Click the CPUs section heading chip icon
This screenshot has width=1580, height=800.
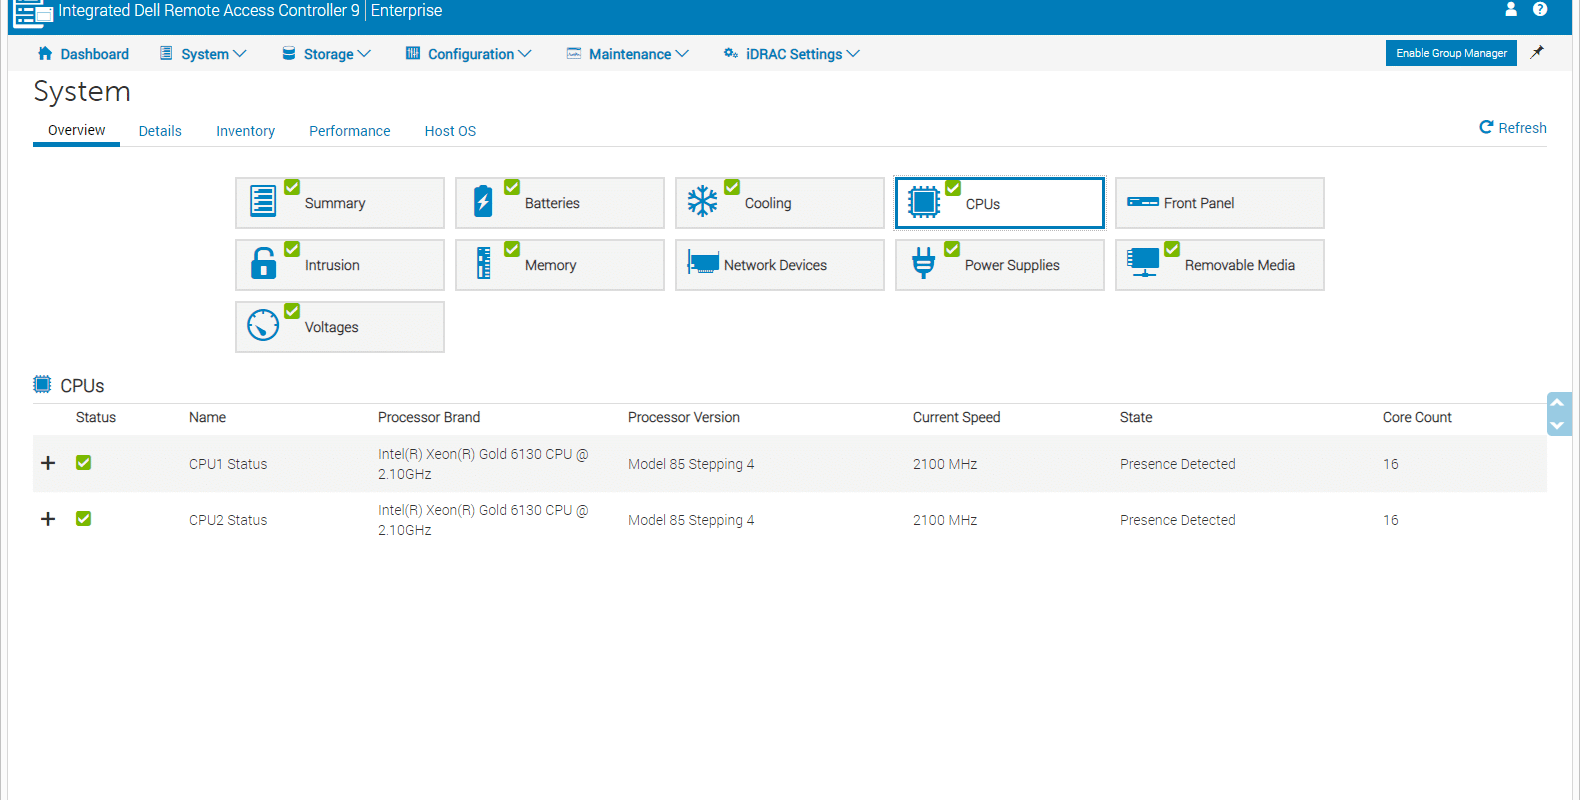[x=42, y=384]
